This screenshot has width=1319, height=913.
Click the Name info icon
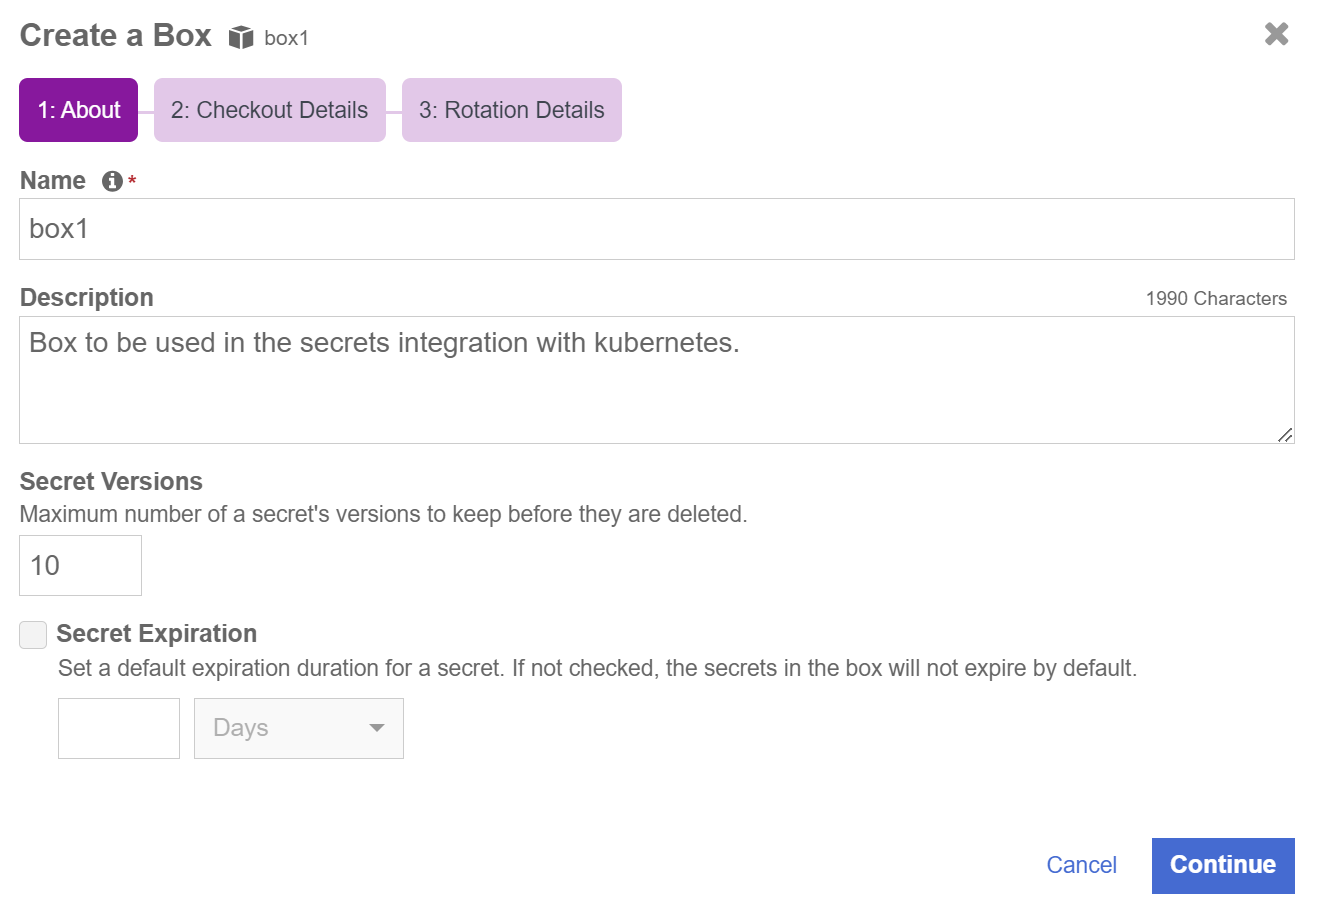[112, 181]
